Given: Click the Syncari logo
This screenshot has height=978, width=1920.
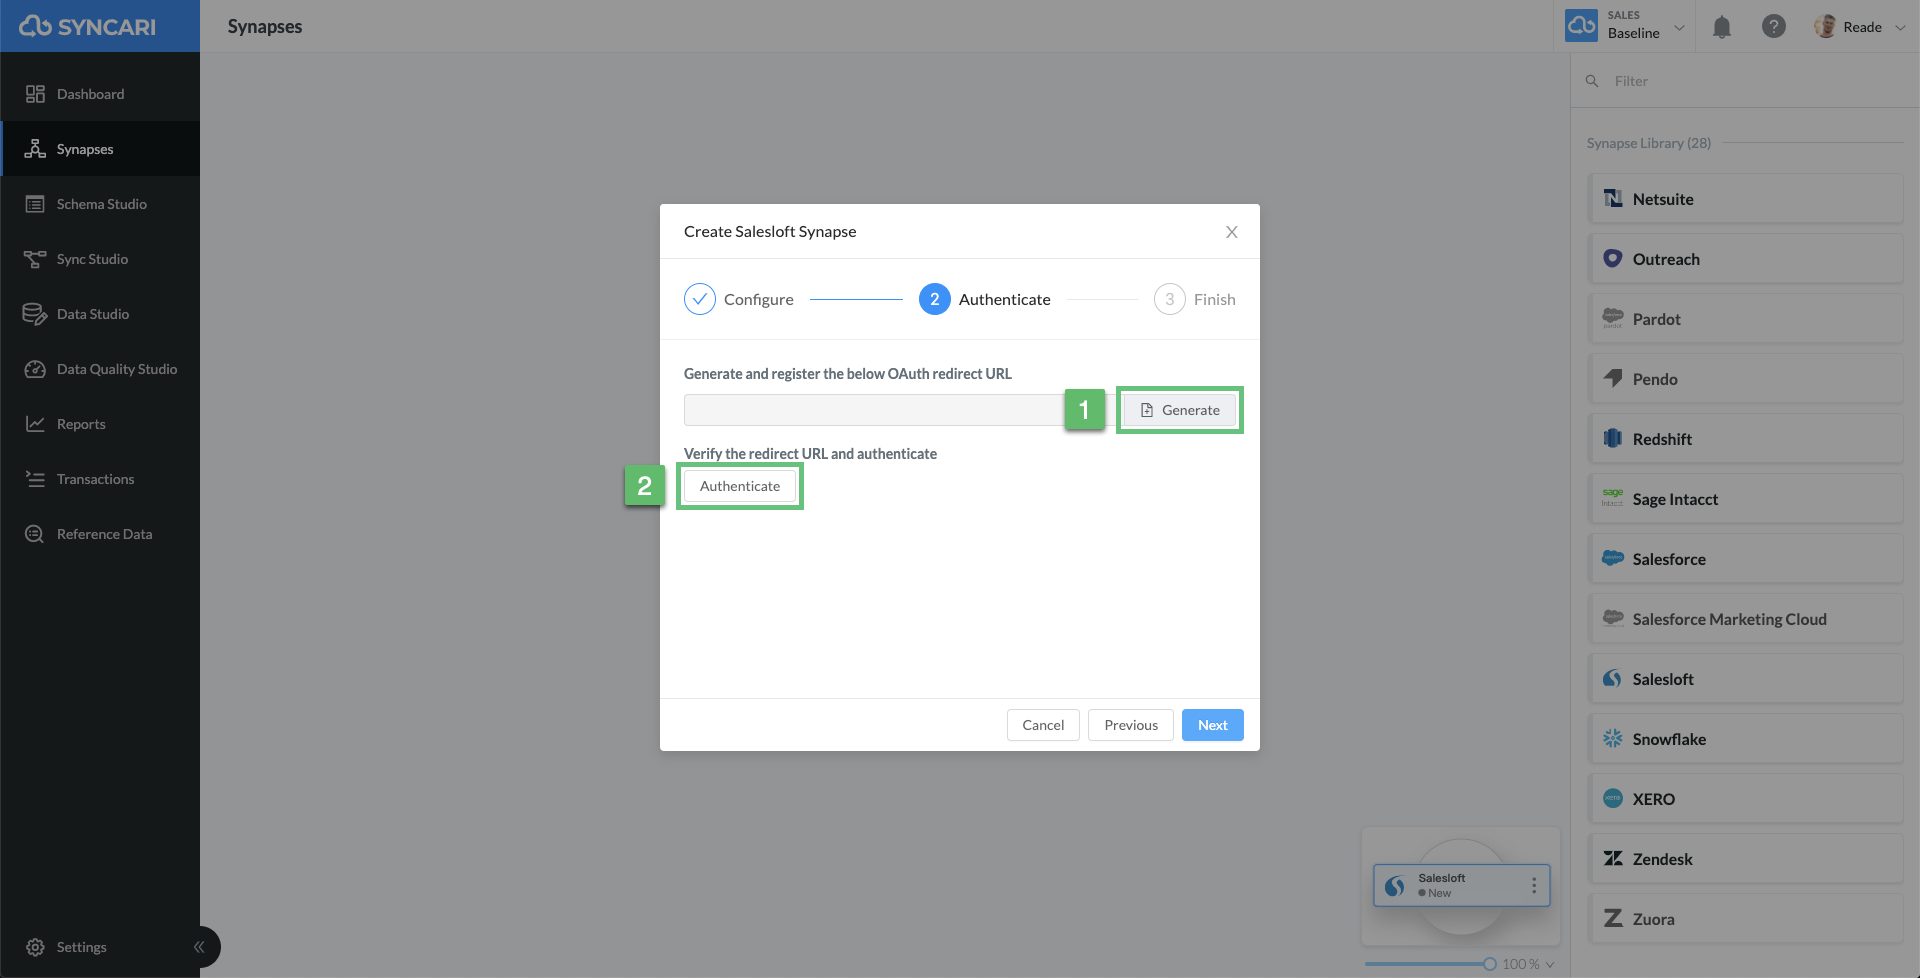Looking at the screenshot, I should coord(88,26).
